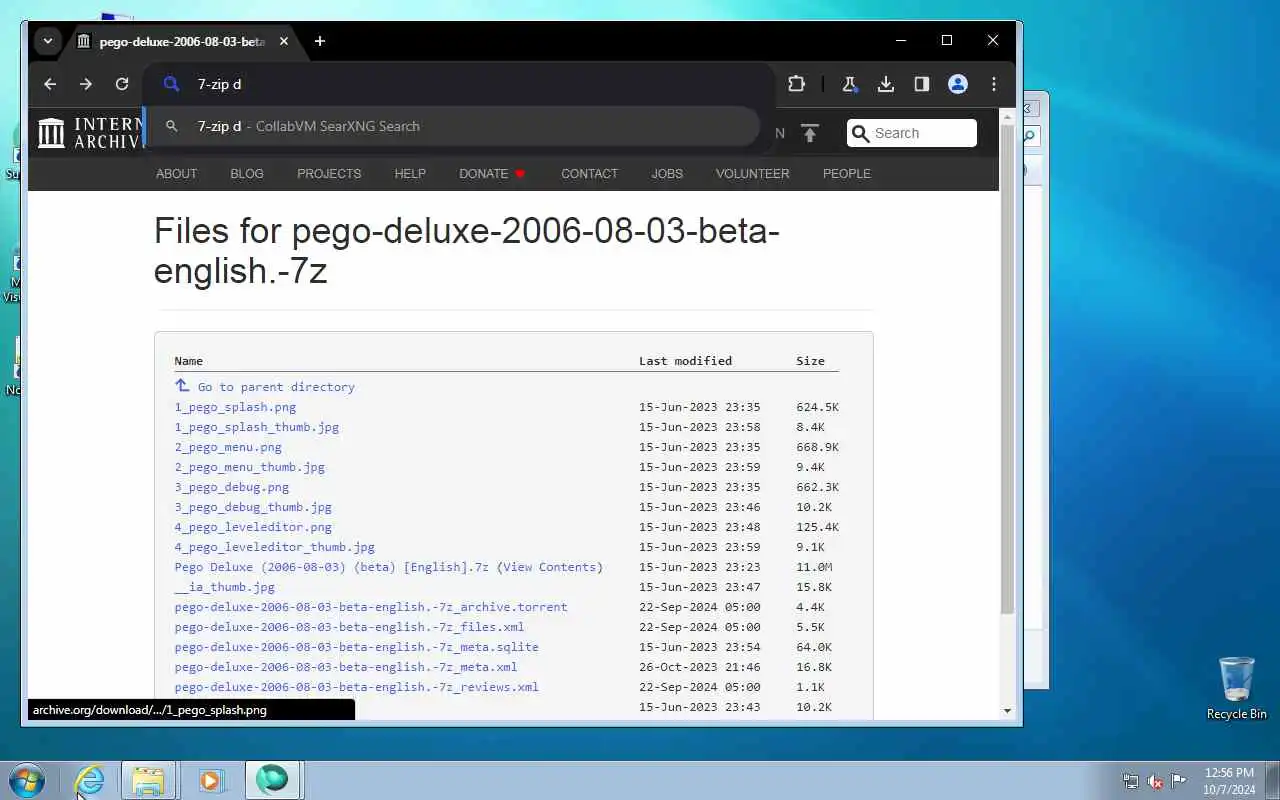Open the 4_pego_leveleditor.png link
The image size is (1280, 800).
[253, 527]
